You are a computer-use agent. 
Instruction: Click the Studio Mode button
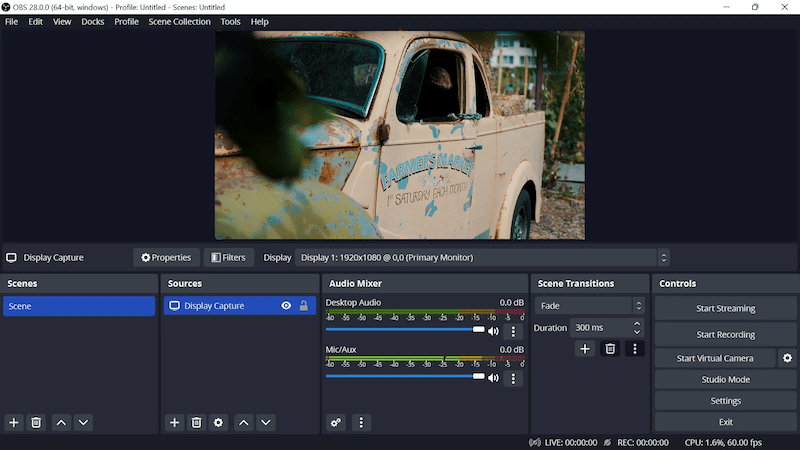click(x=725, y=380)
